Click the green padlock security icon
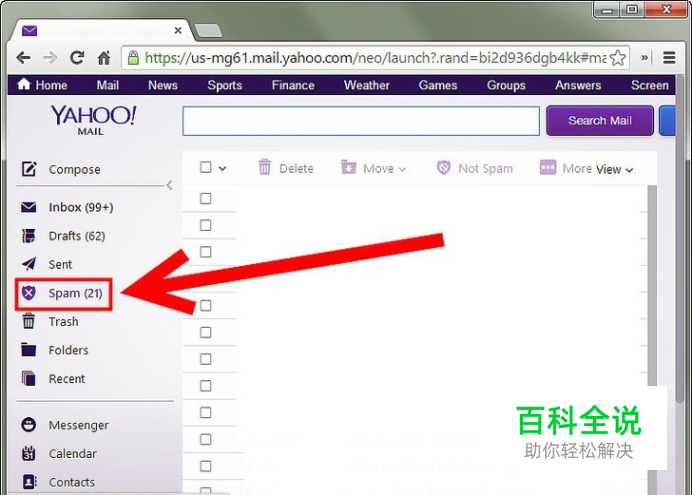 133,57
